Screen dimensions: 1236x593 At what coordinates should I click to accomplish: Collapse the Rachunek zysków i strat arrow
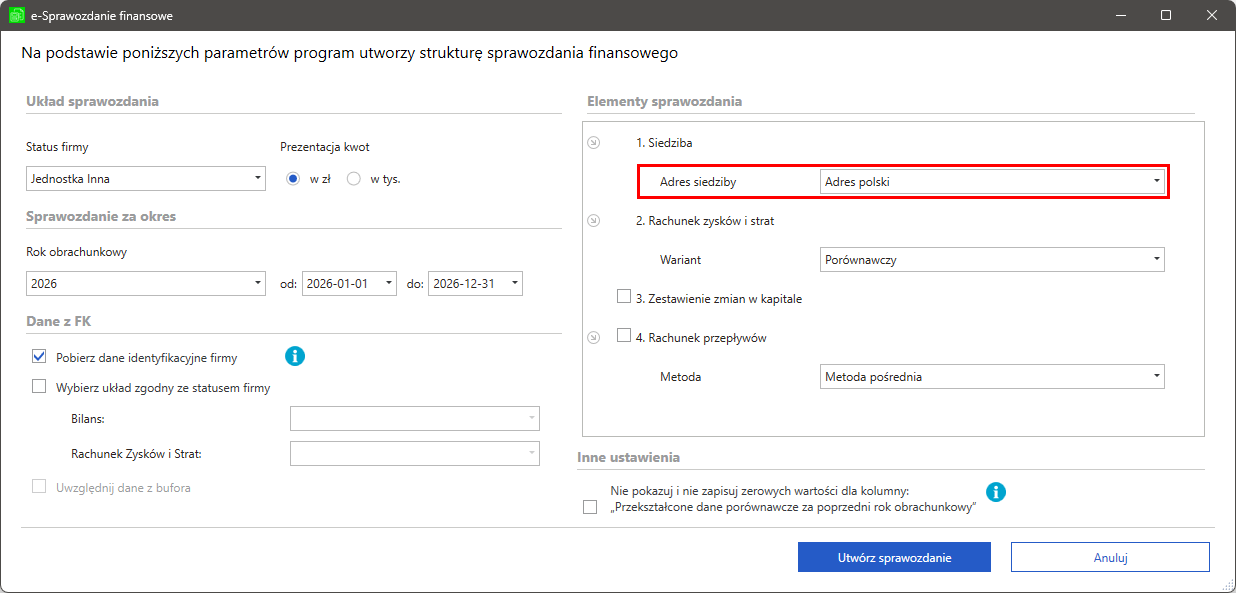pos(593,221)
